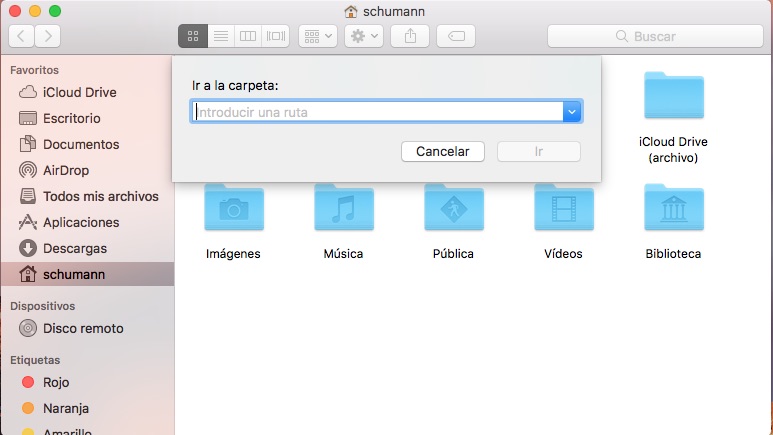Switch to icon view

pyautogui.click(x=193, y=36)
